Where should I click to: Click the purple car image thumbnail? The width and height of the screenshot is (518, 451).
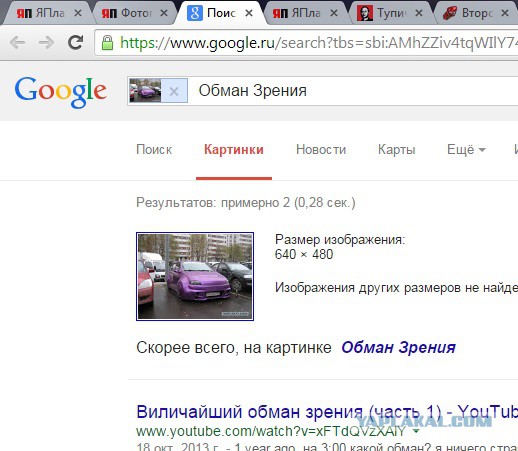pos(195,276)
